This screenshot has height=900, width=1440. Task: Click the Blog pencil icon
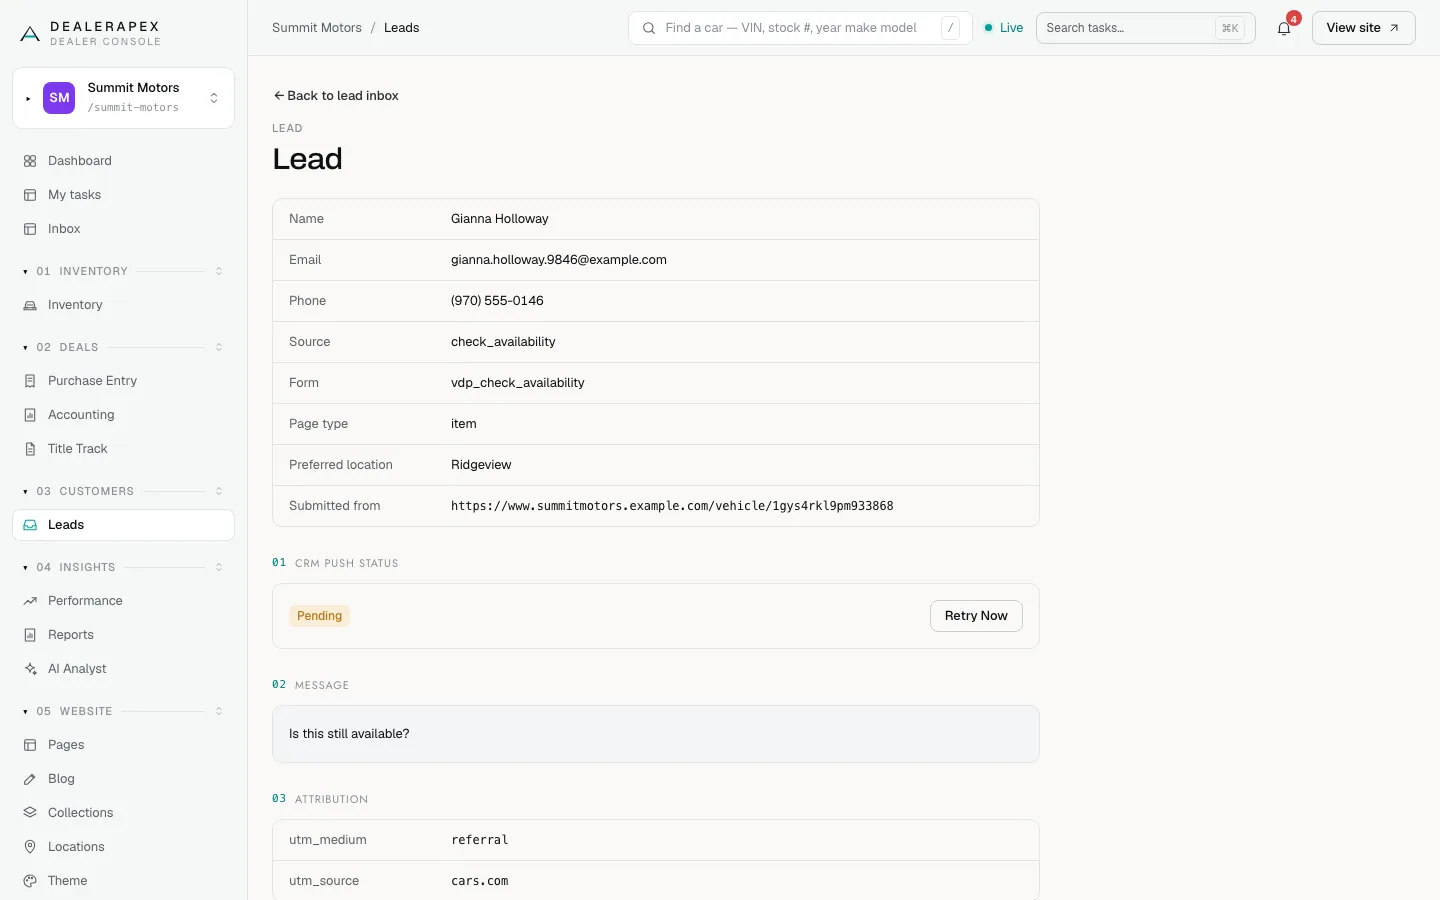click(30, 779)
